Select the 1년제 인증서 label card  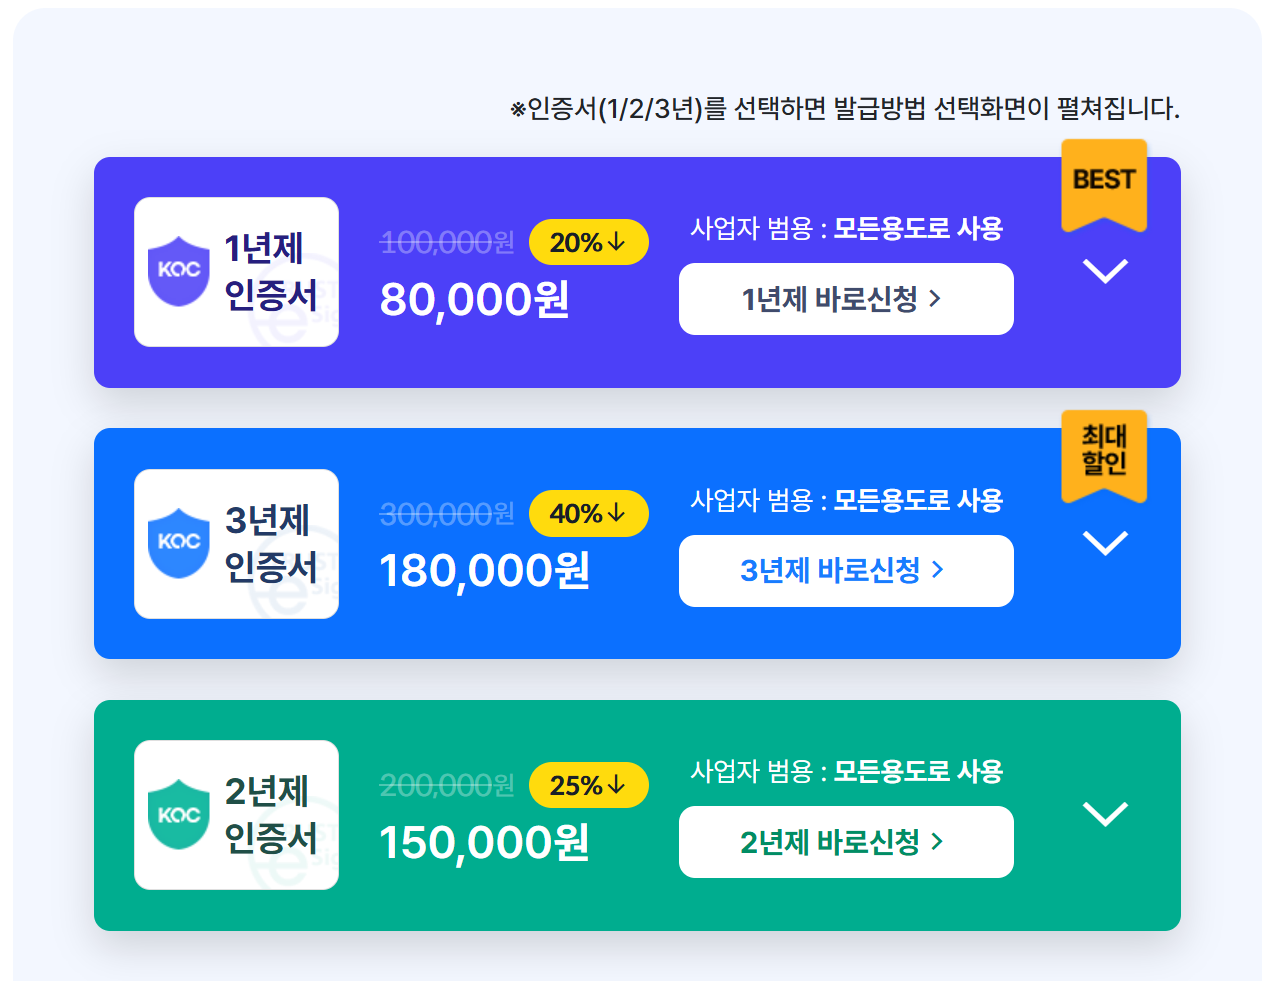click(236, 272)
